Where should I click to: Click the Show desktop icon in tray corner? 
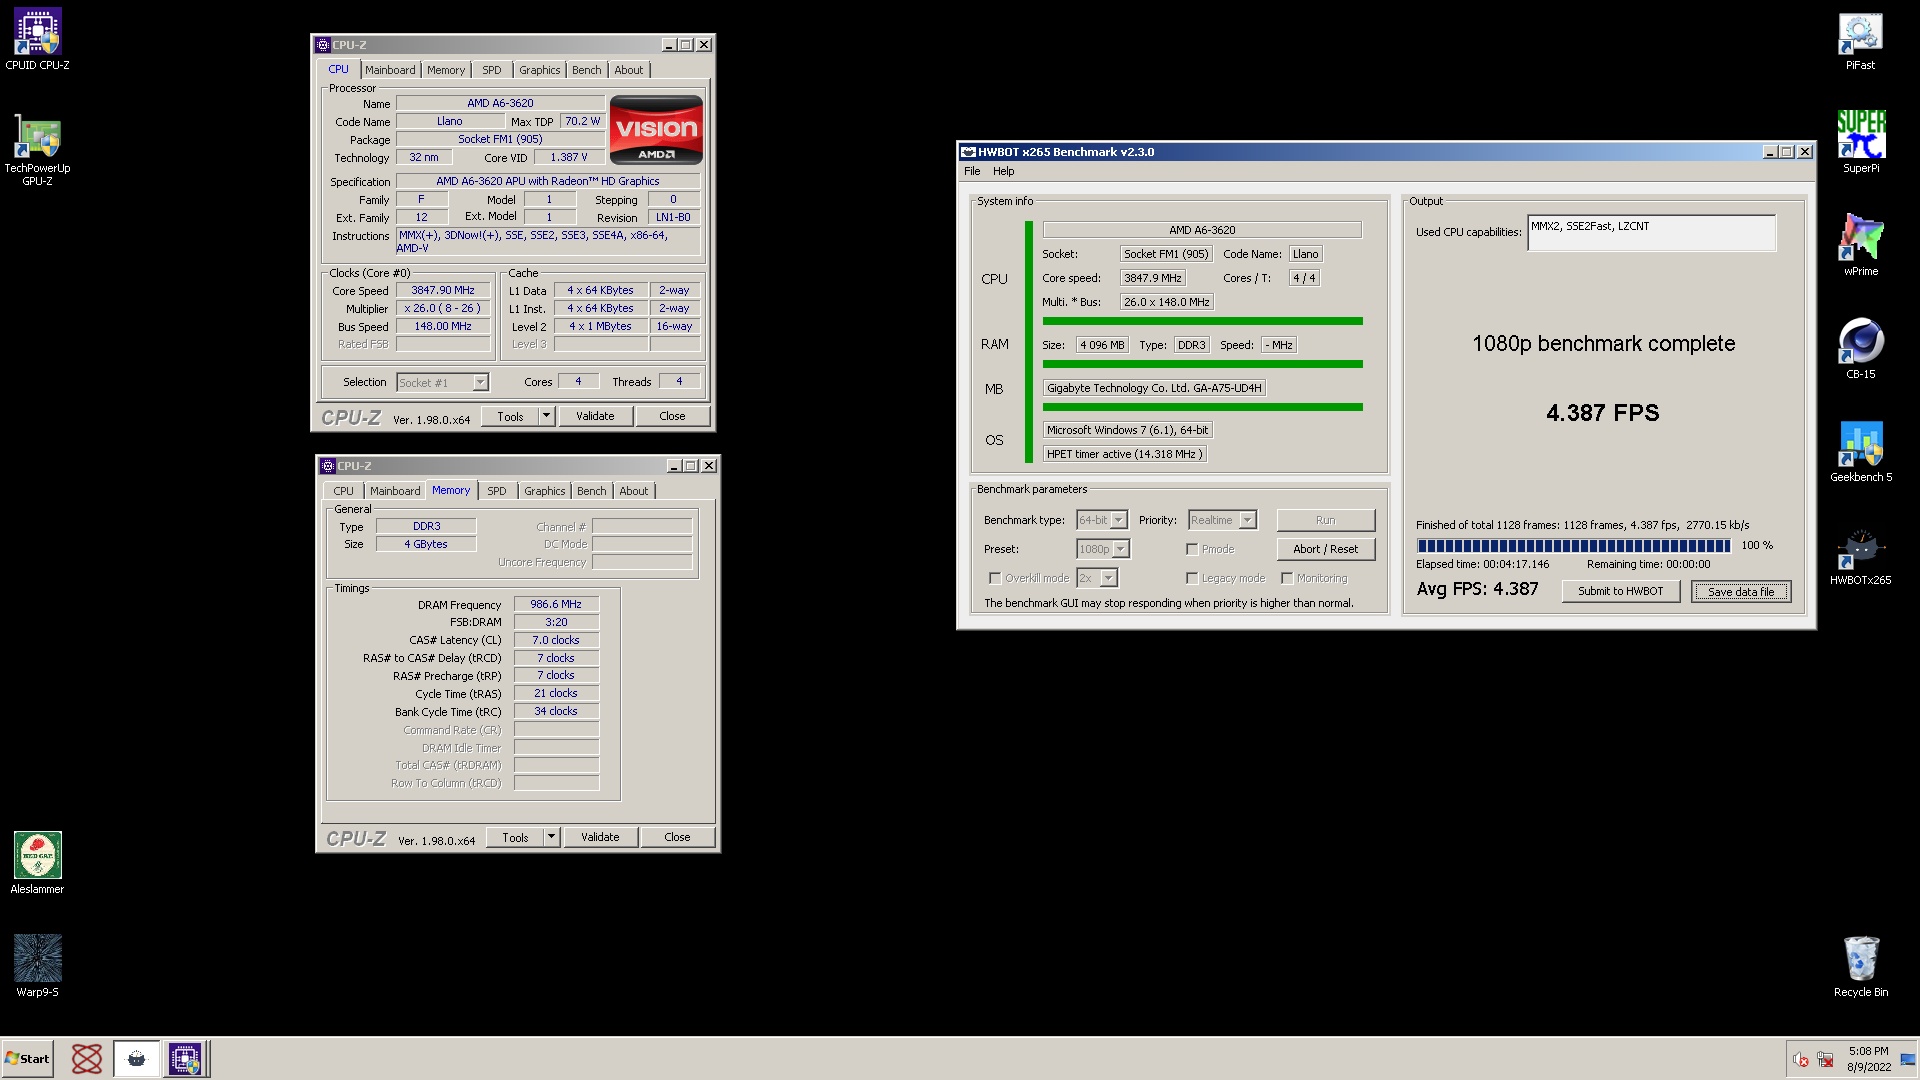1908,1060
